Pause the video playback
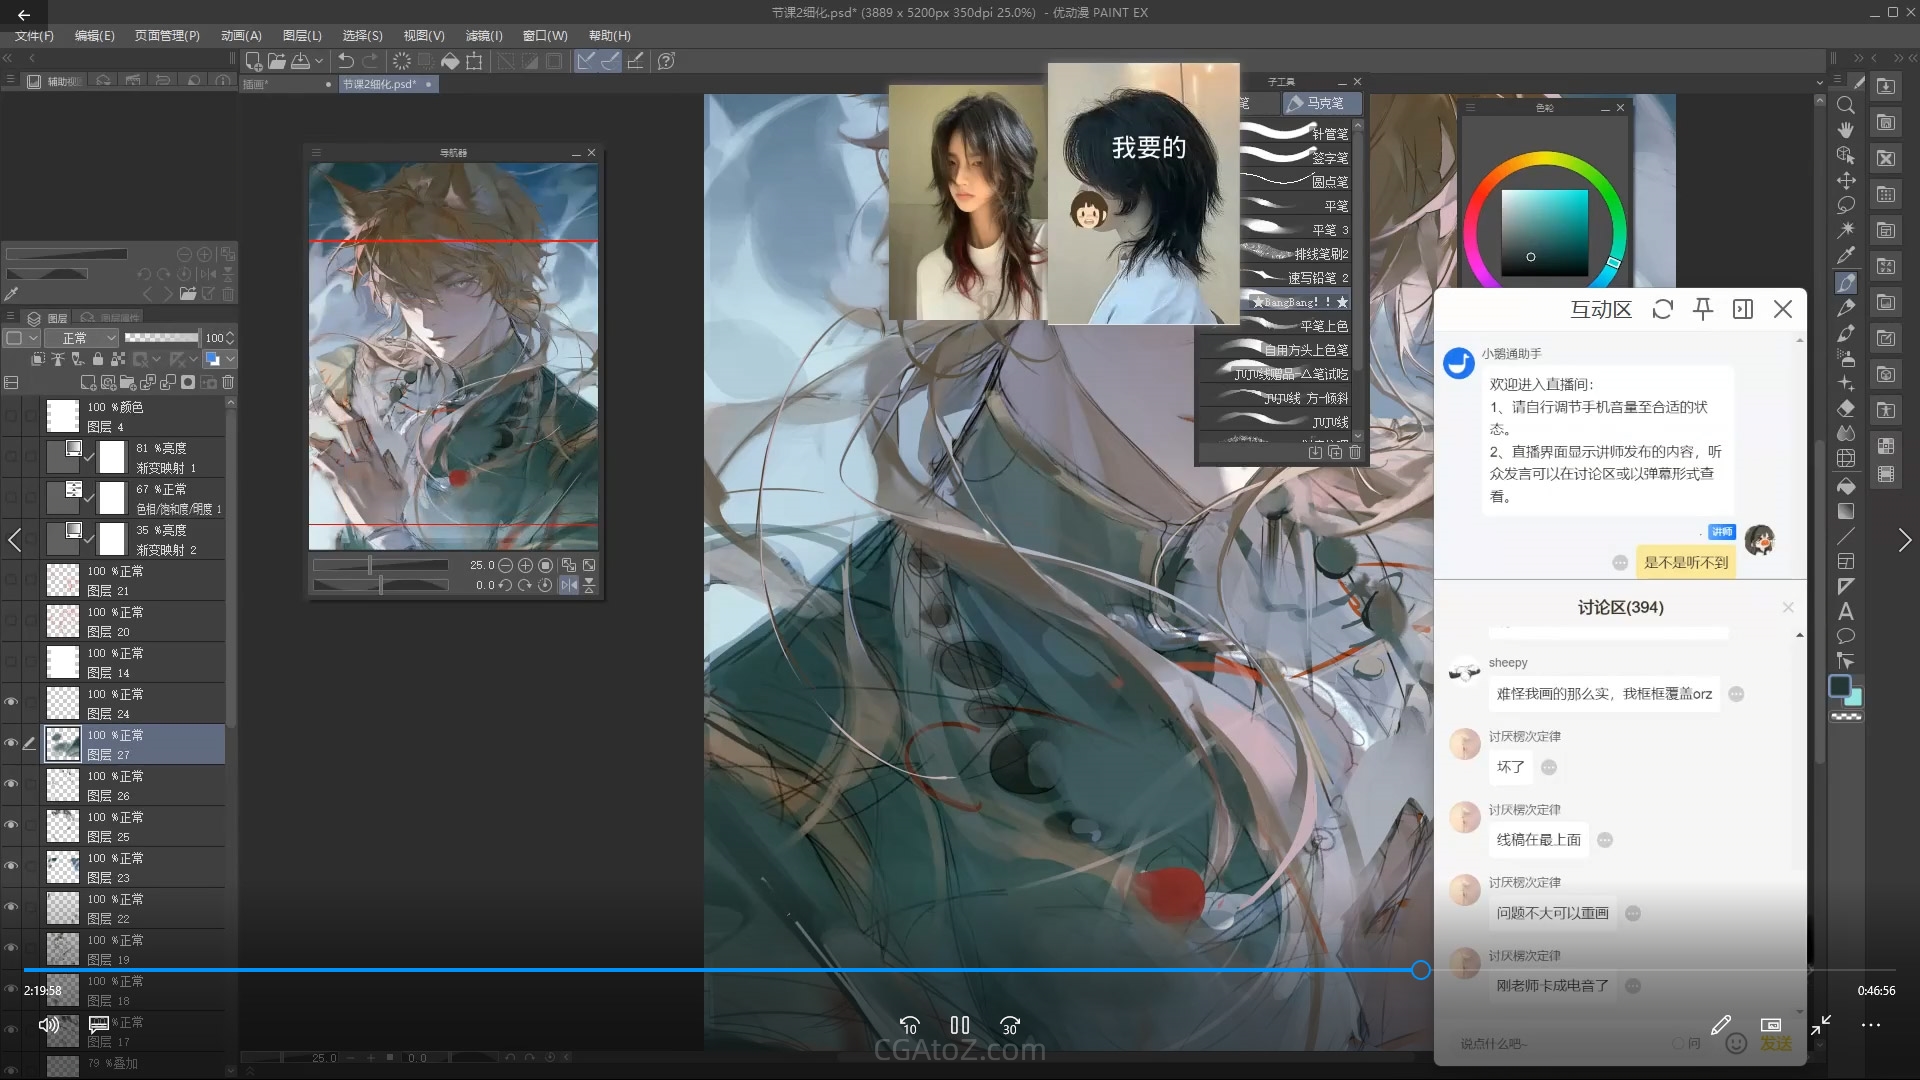Screen dimensions: 1920x1080 coord(959,1025)
